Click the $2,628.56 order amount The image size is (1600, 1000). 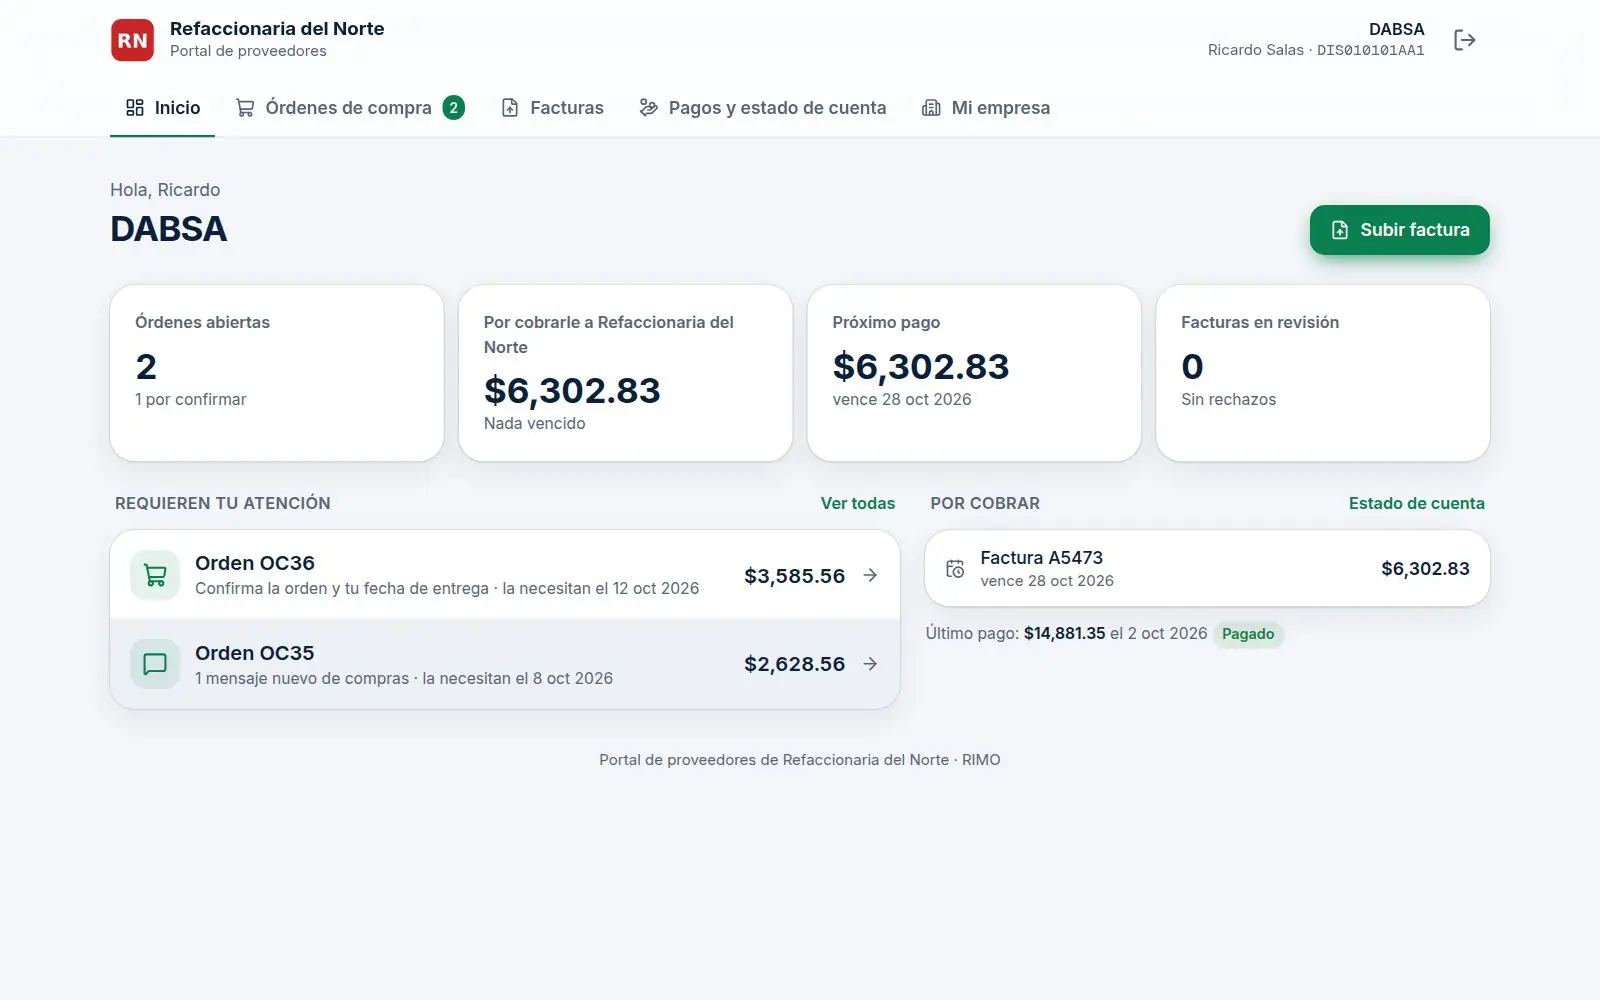click(795, 664)
